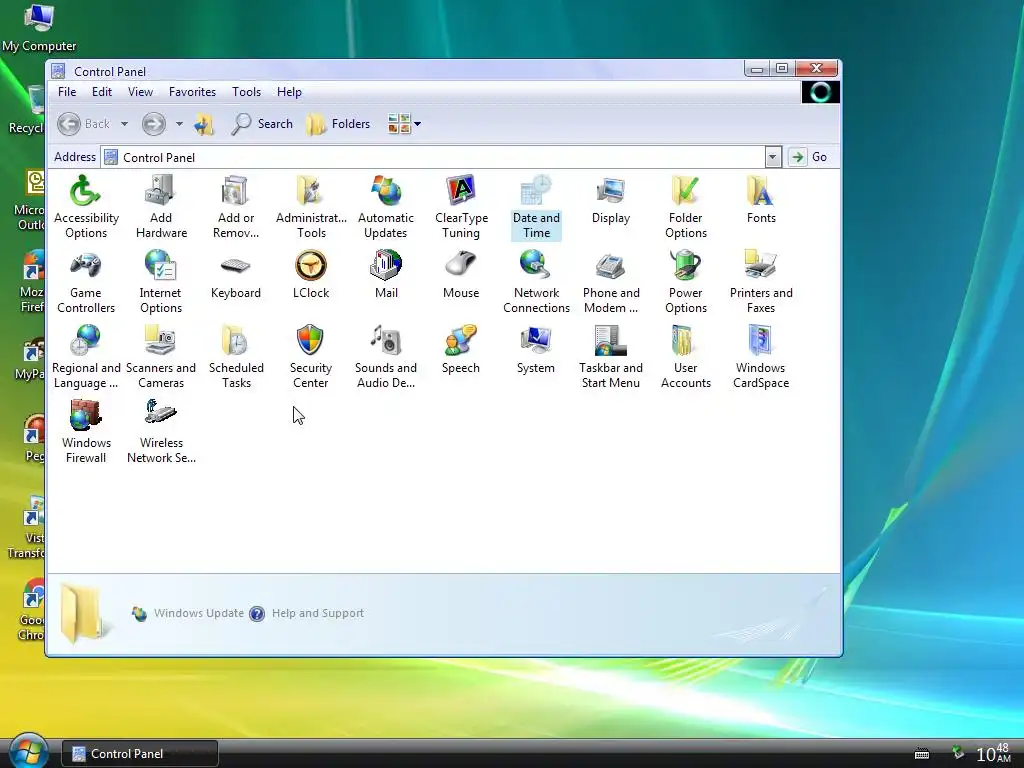Select ClearType Tuning icon
The width and height of the screenshot is (1024, 768).
(x=461, y=206)
